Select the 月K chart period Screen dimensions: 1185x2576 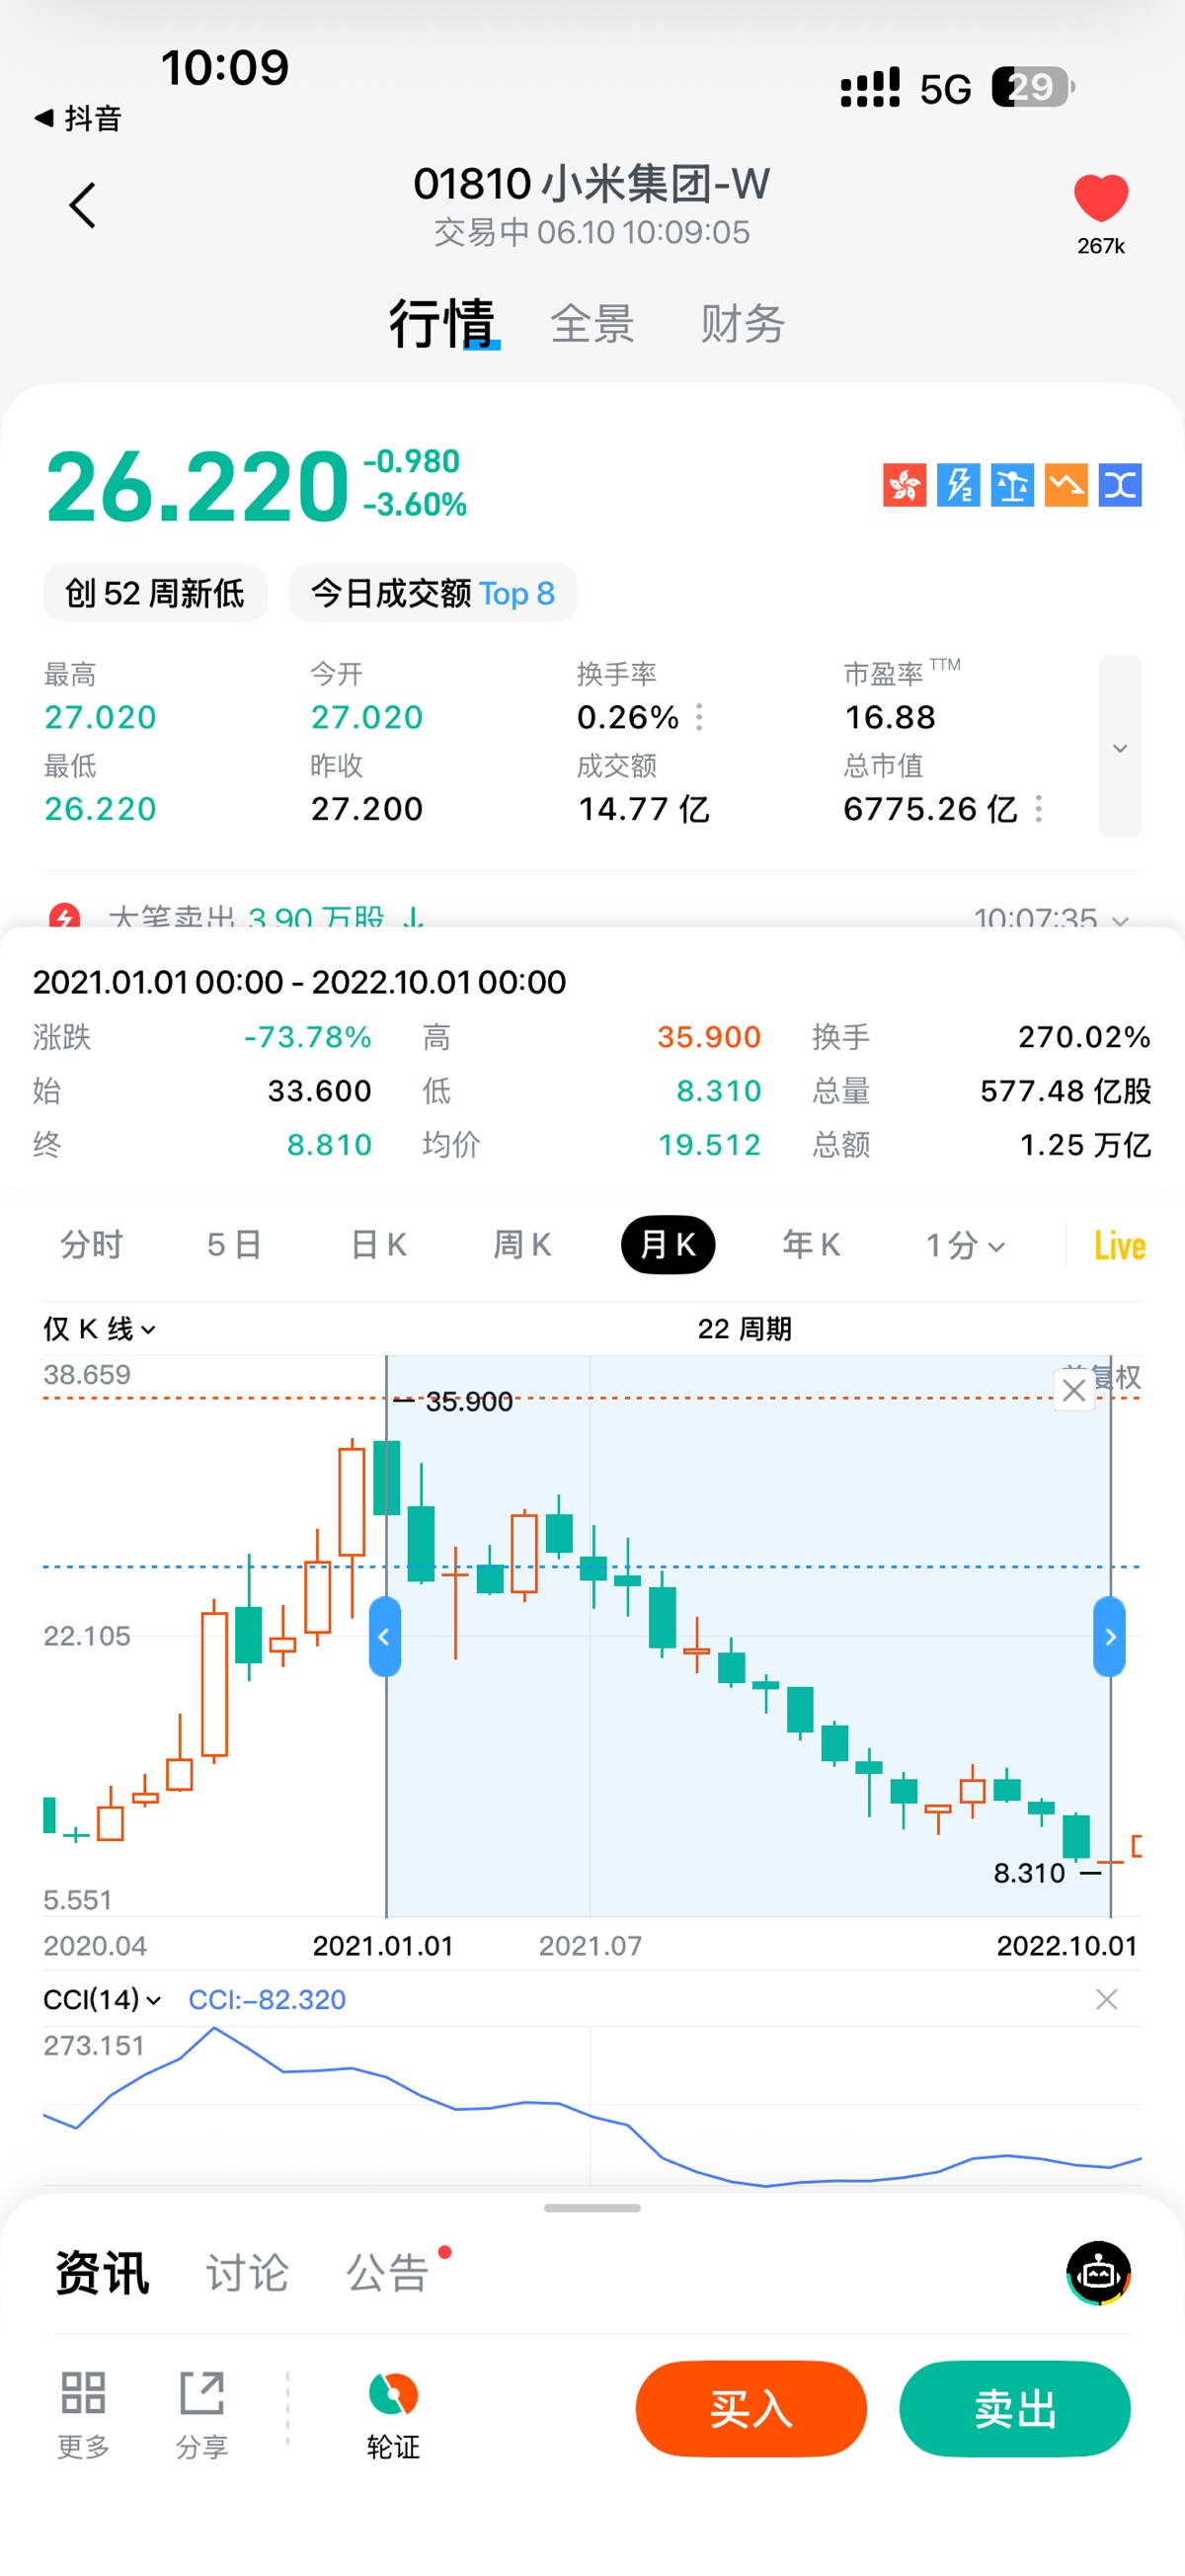pyautogui.click(x=668, y=1245)
